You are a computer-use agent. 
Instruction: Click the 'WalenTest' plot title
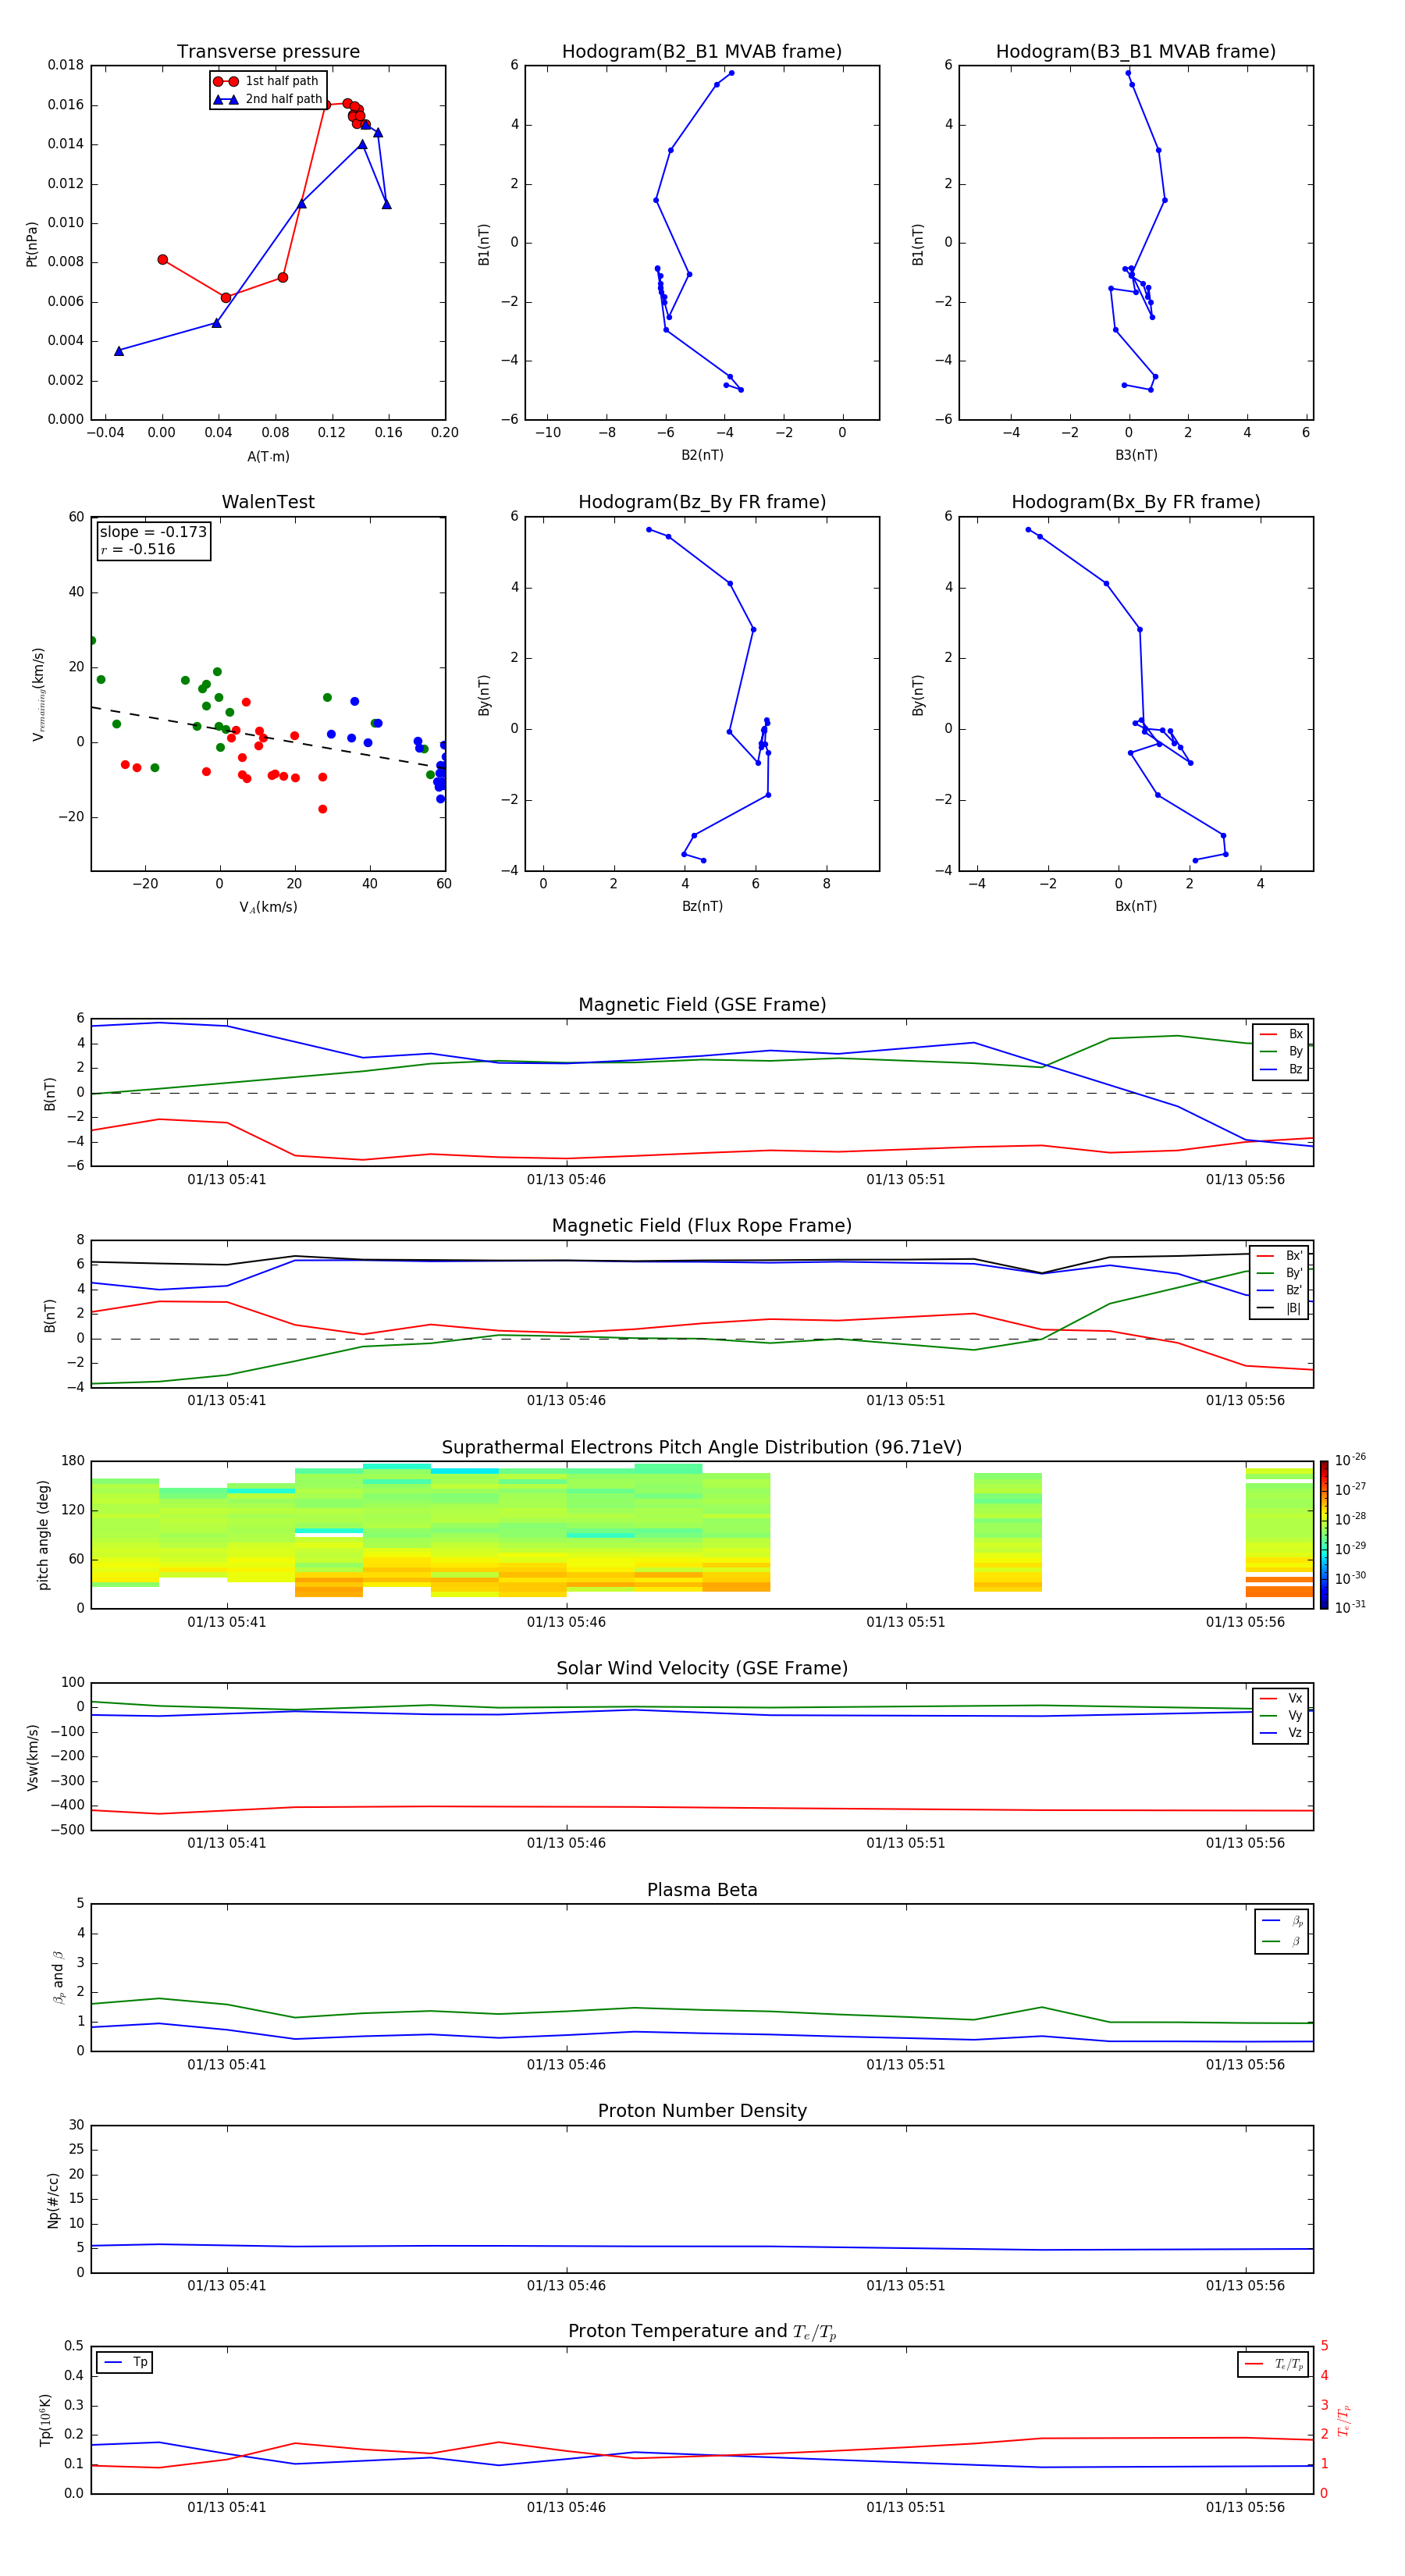[x=268, y=502]
